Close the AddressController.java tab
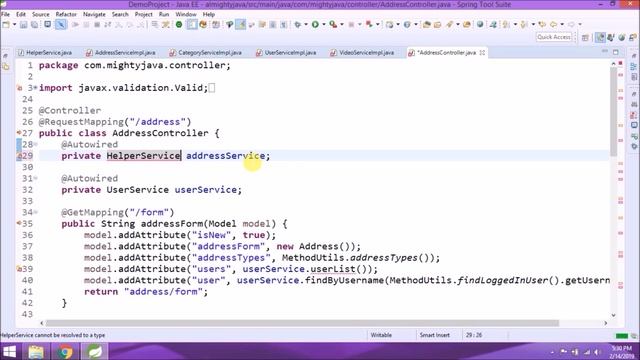The width and height of the screenshot is (640, 360). pyautogui.click(x=482, y=53)
